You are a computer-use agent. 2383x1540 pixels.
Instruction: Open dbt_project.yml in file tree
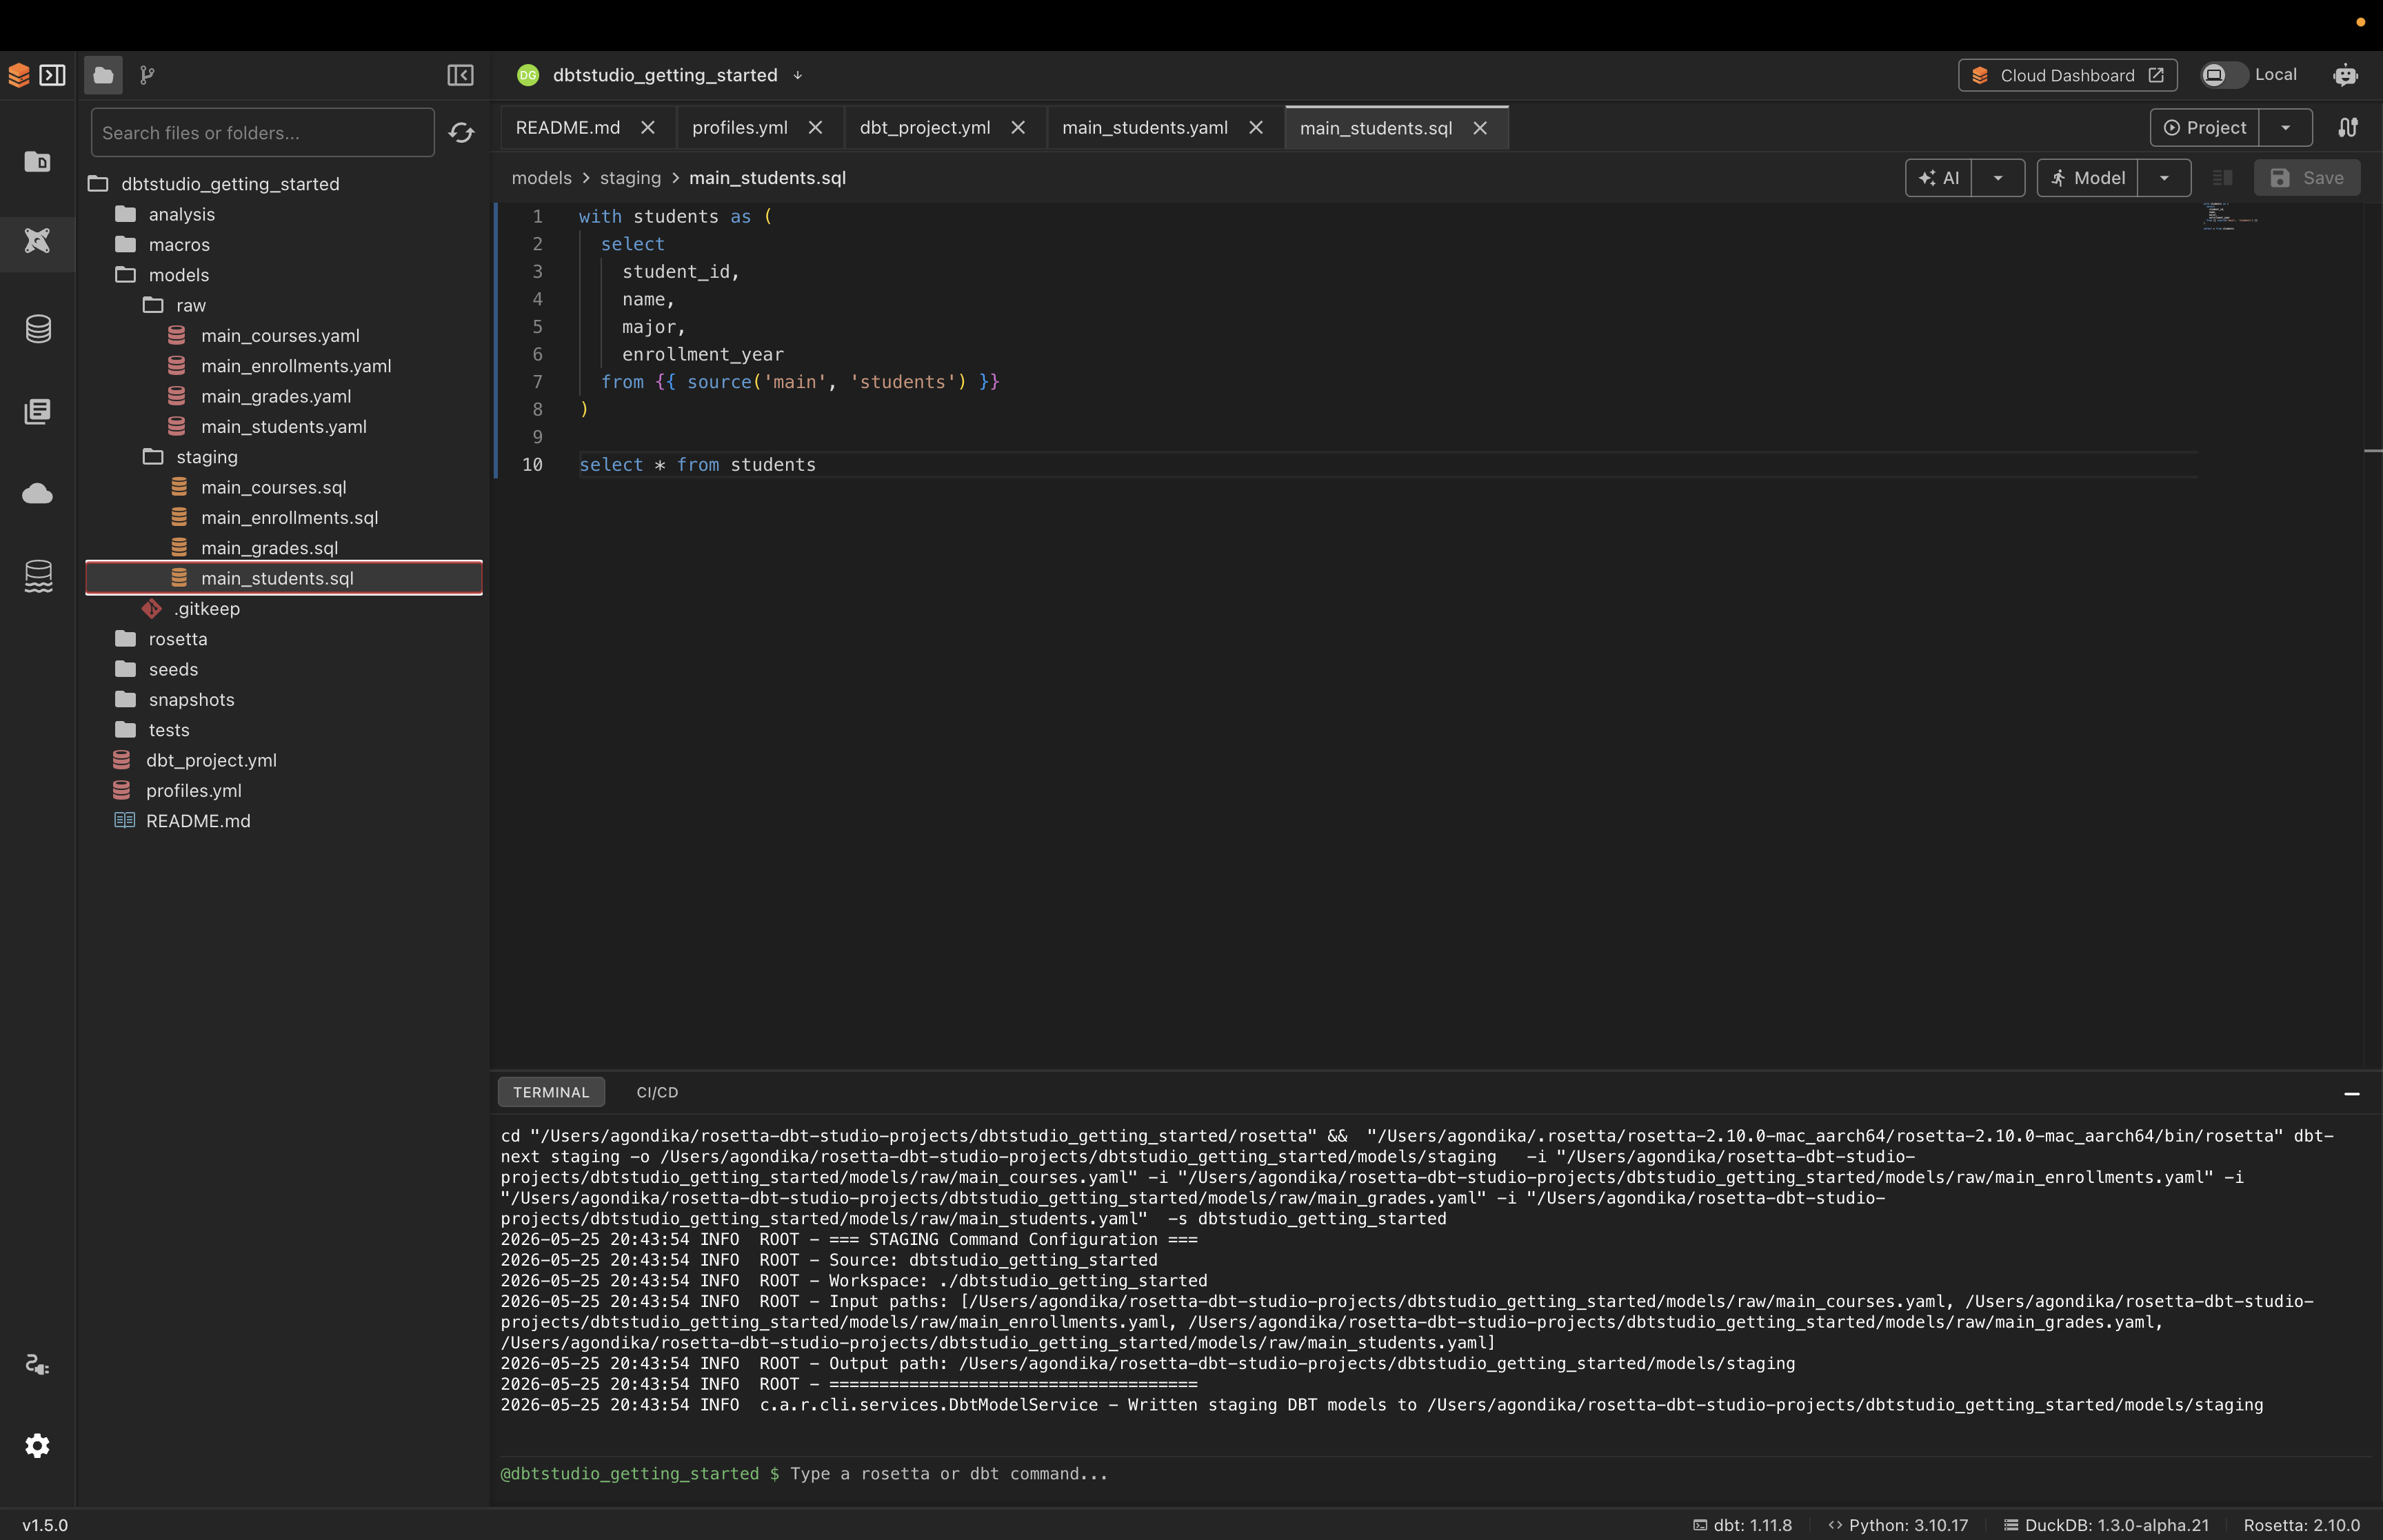coord(211,760)
